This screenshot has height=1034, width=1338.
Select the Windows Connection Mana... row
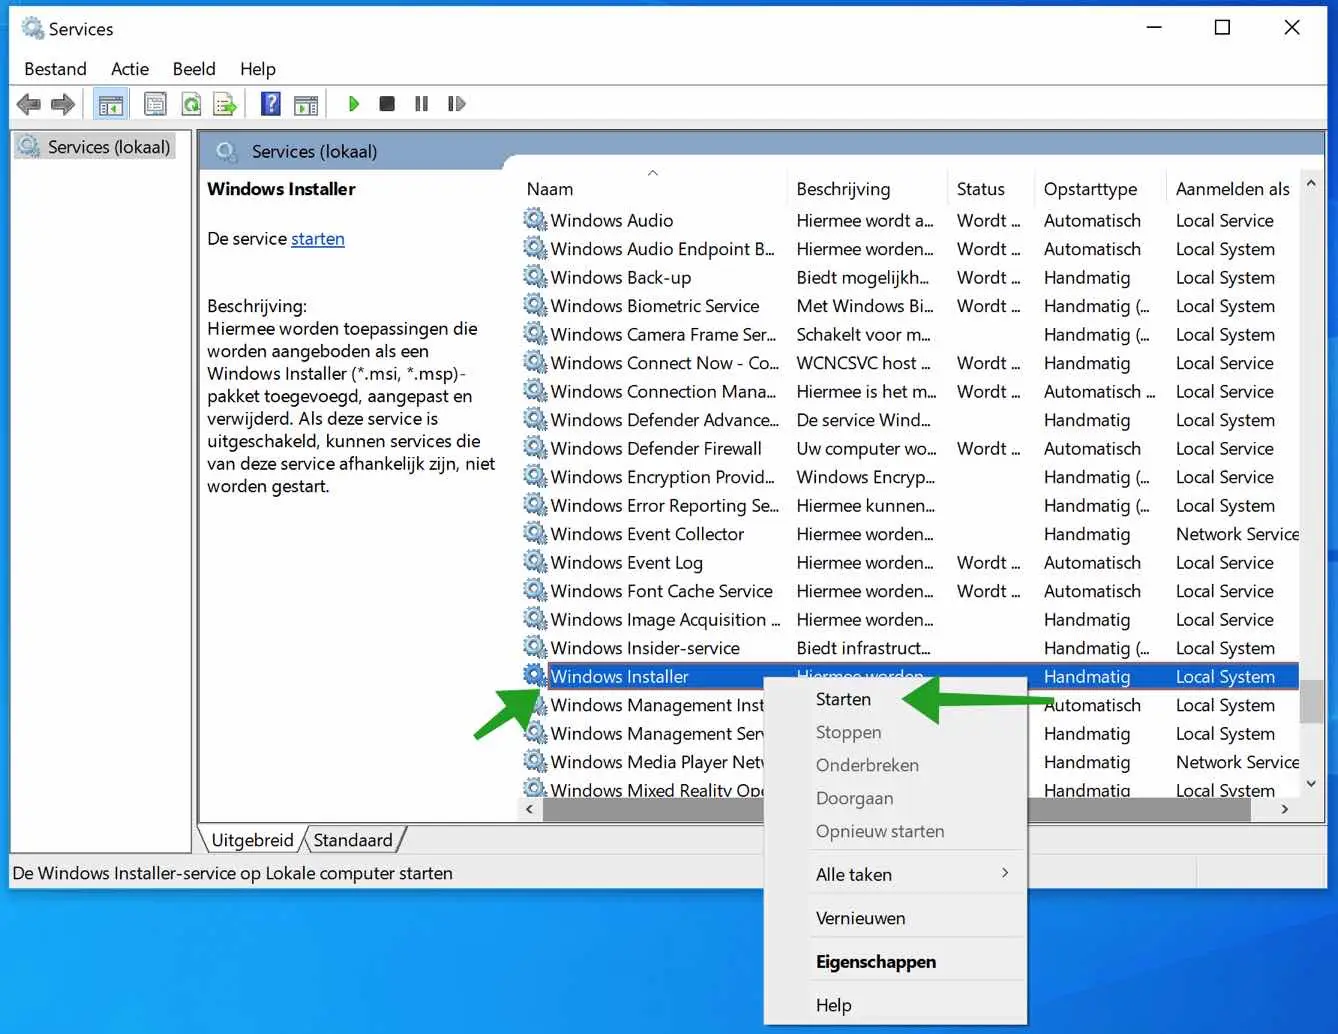910,391
